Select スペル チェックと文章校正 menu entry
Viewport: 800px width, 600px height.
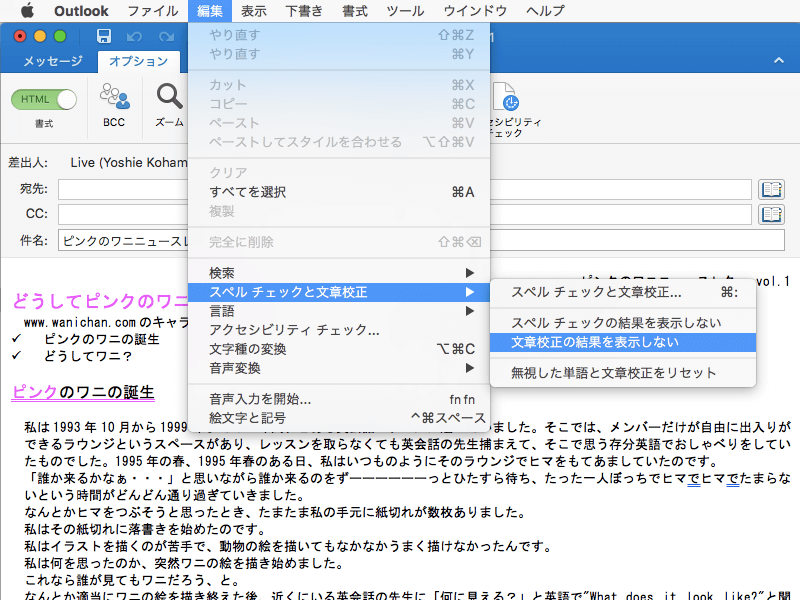pos(339,292)
